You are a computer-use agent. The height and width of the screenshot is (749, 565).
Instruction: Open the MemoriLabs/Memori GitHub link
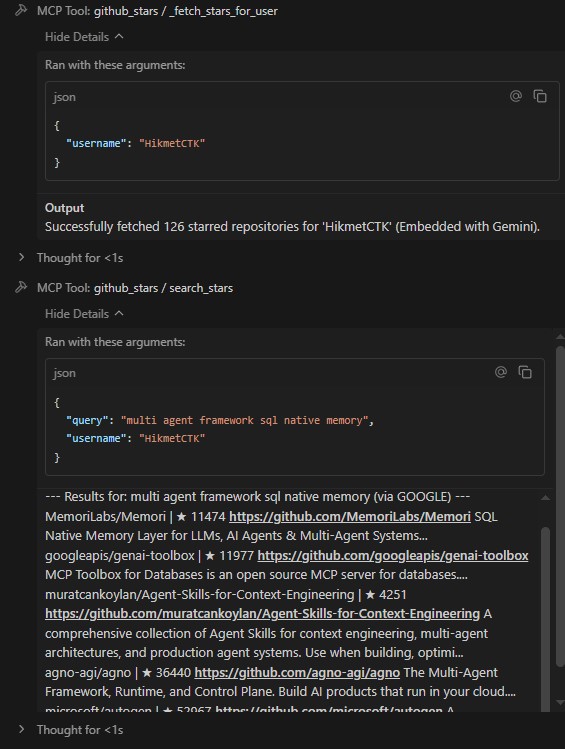[350, 516]
